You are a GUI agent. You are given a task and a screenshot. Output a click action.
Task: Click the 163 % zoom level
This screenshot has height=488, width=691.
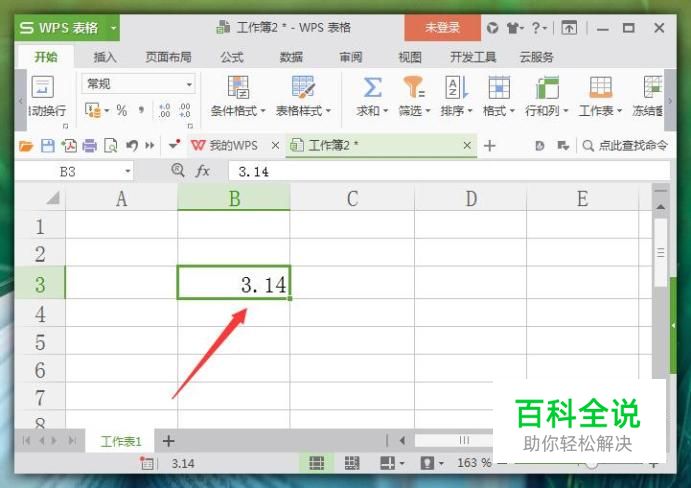click(x=474, y=463)
